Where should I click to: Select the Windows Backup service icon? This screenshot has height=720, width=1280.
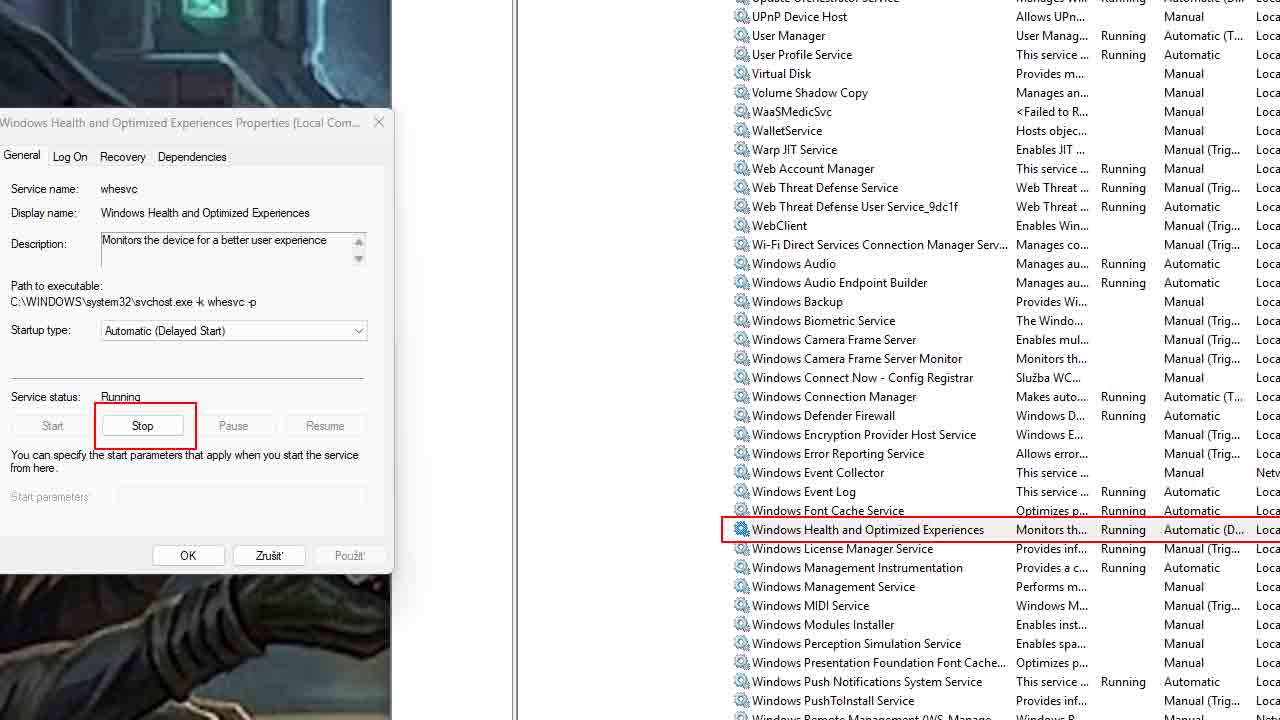click(x=741, y=302)
